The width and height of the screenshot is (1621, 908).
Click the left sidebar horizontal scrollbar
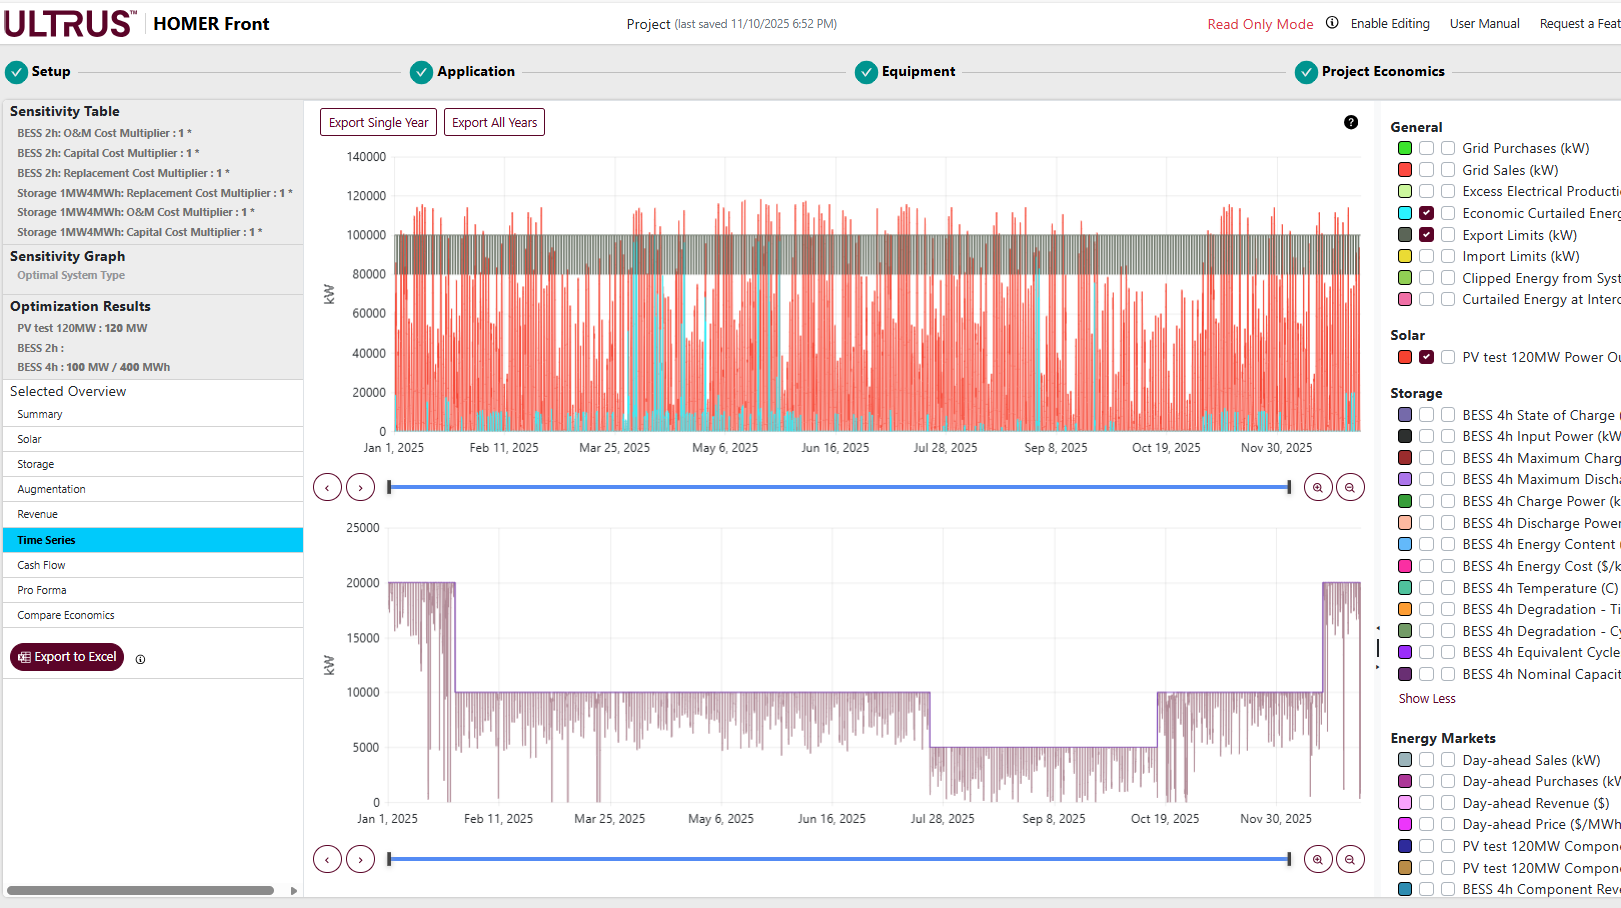click(140, 890)
